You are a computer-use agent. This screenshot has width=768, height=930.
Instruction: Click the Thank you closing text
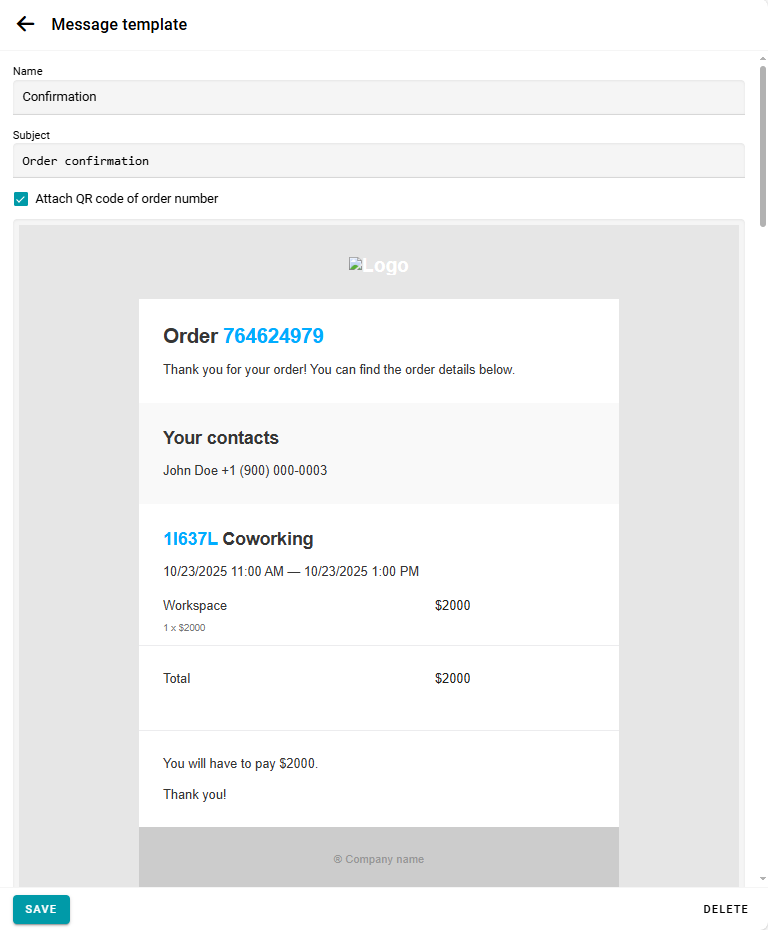point(195,794)
